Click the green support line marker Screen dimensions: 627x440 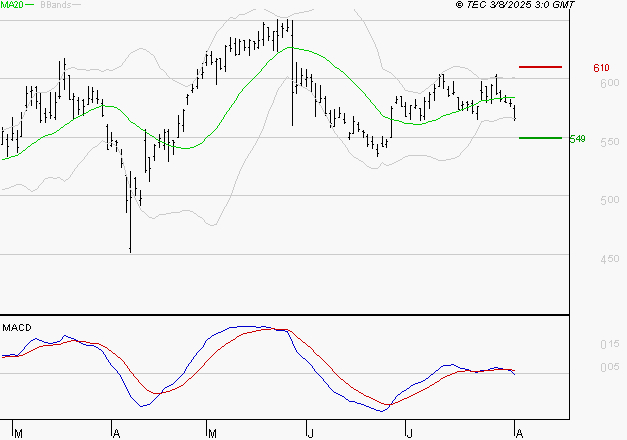click(540, 138)
